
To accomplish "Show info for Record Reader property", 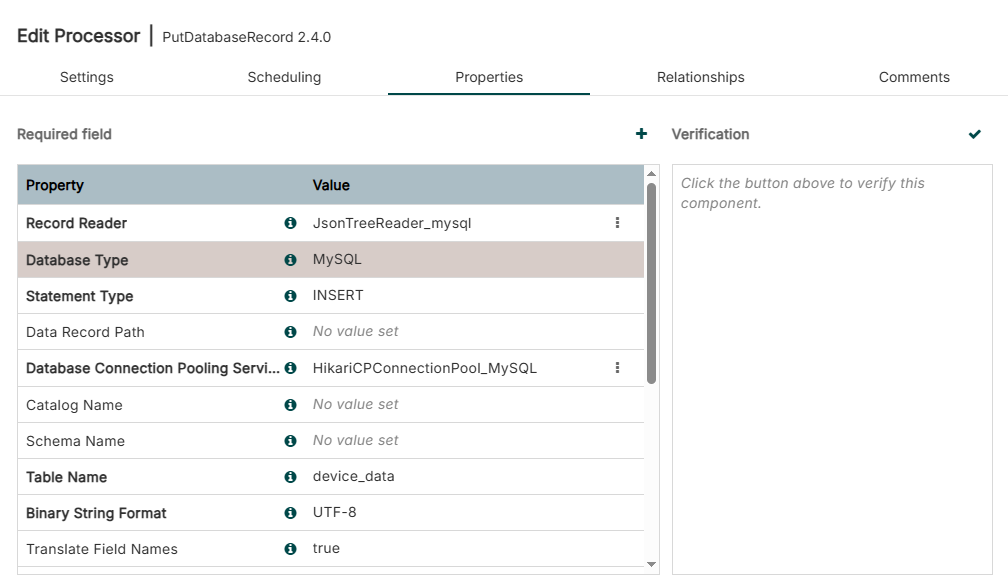I will [x=290, y=223].
